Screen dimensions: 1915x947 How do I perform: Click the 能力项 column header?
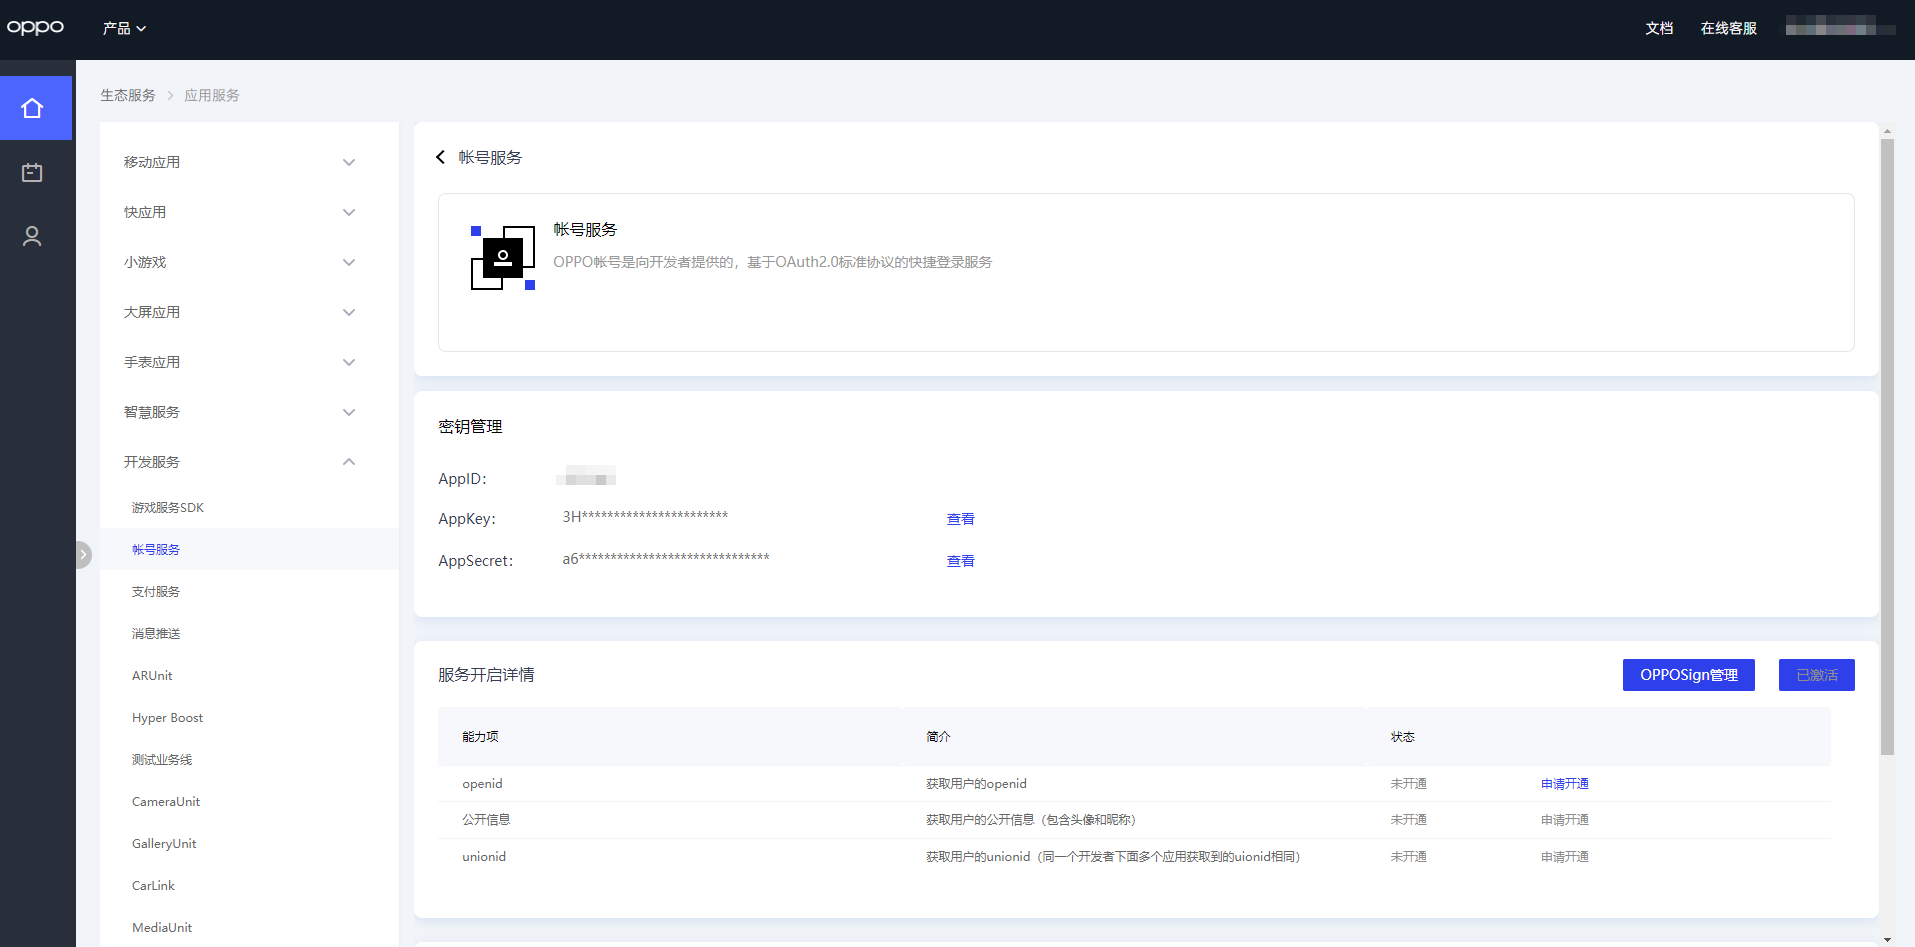pyautogui.click(x=480, y=737)
